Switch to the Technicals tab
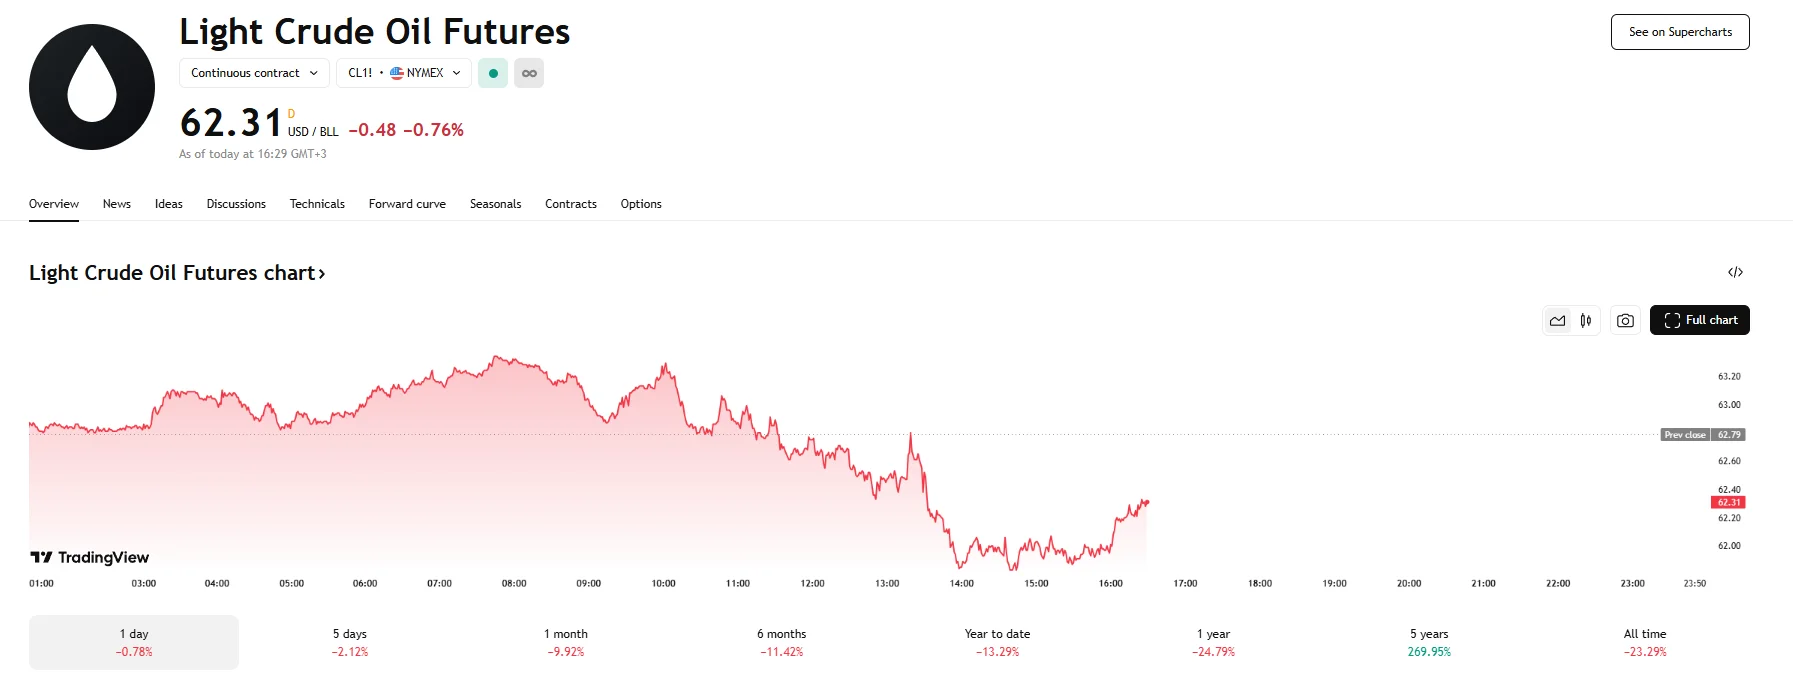Viewport: 1793px width, 687px height. (317, 204)
